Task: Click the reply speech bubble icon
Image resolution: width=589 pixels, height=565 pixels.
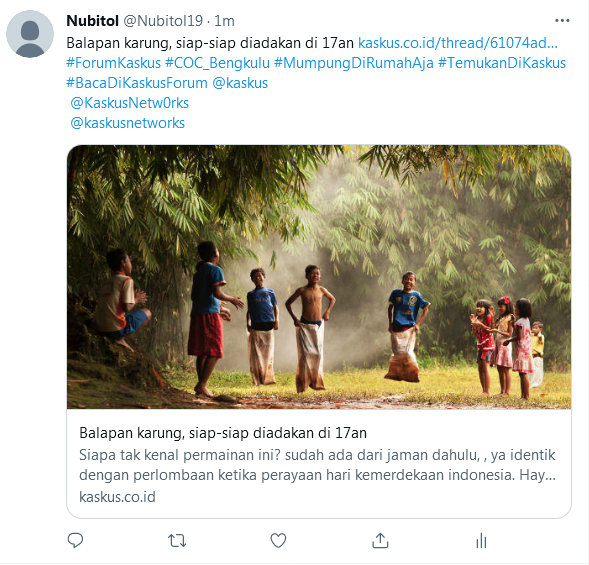Action: (75, 541)
